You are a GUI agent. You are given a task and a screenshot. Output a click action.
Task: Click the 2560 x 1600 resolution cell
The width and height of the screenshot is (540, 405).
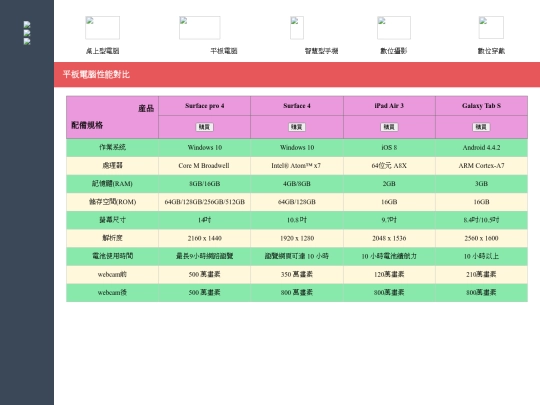click(481, 238)
